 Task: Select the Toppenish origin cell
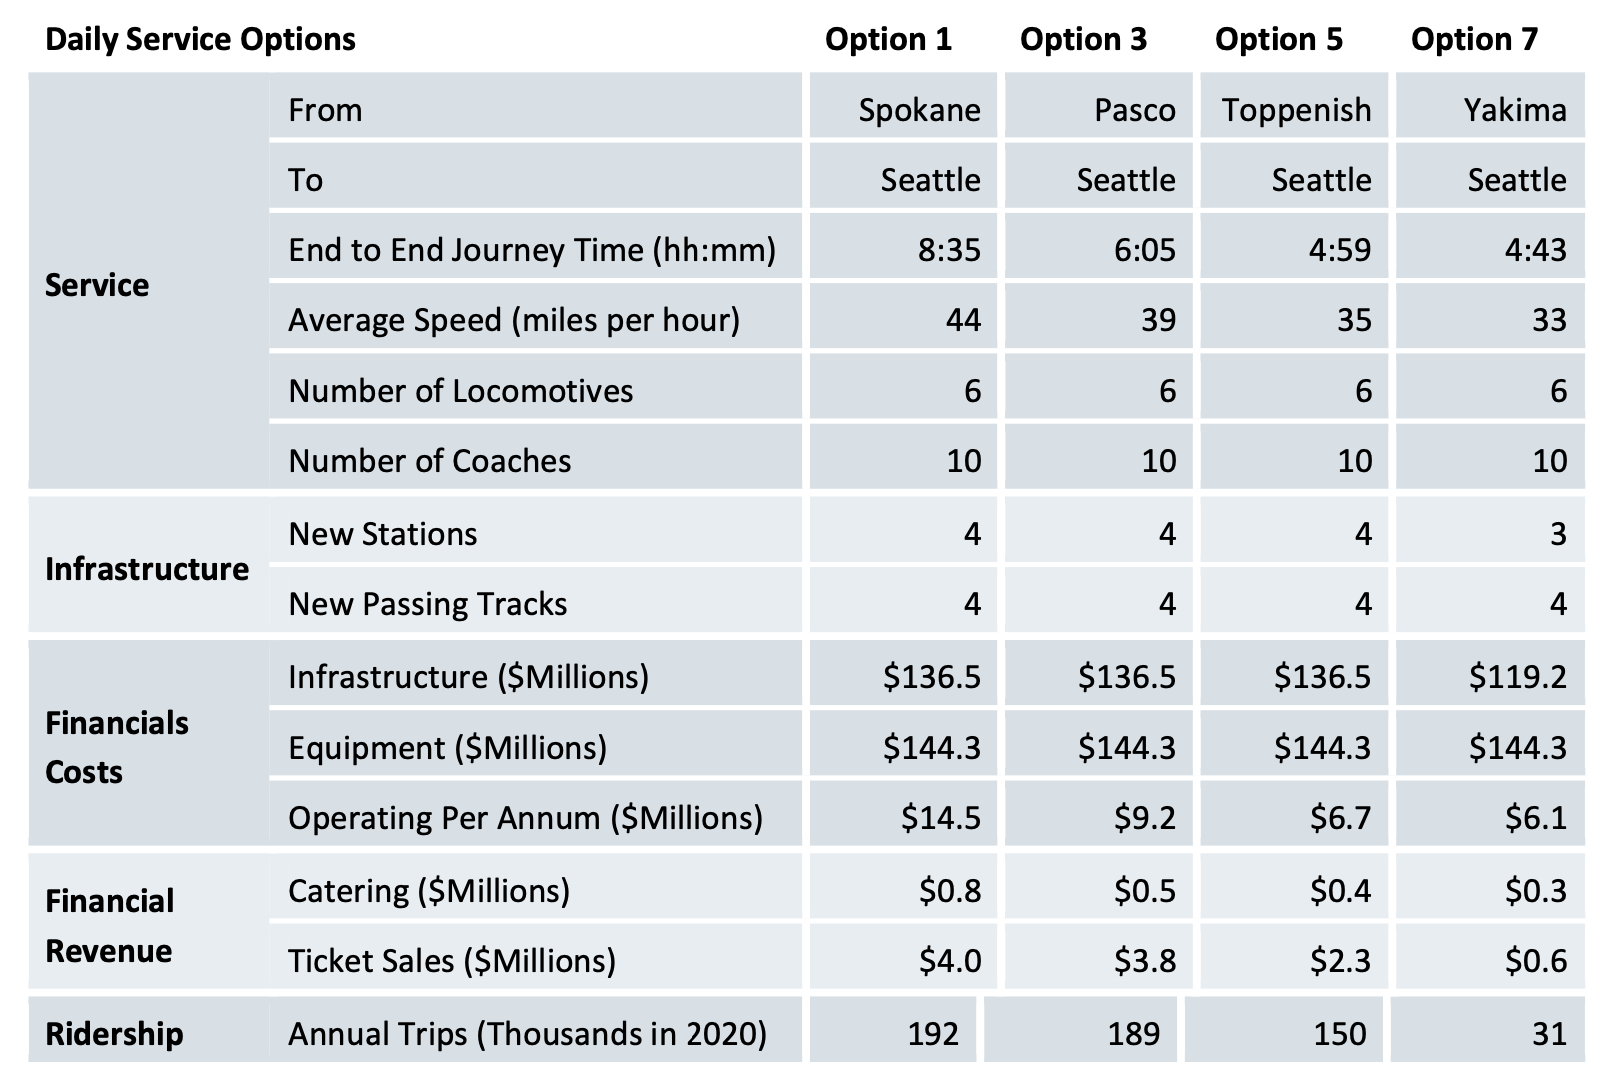[1296, 109]
